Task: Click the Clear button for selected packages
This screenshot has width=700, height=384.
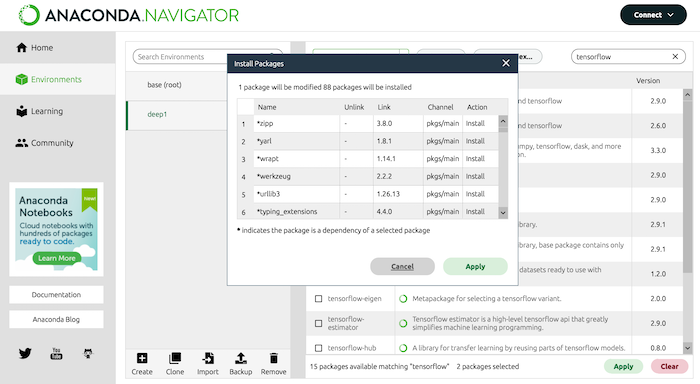Action: pyautogui.click(x=669, y=366)
